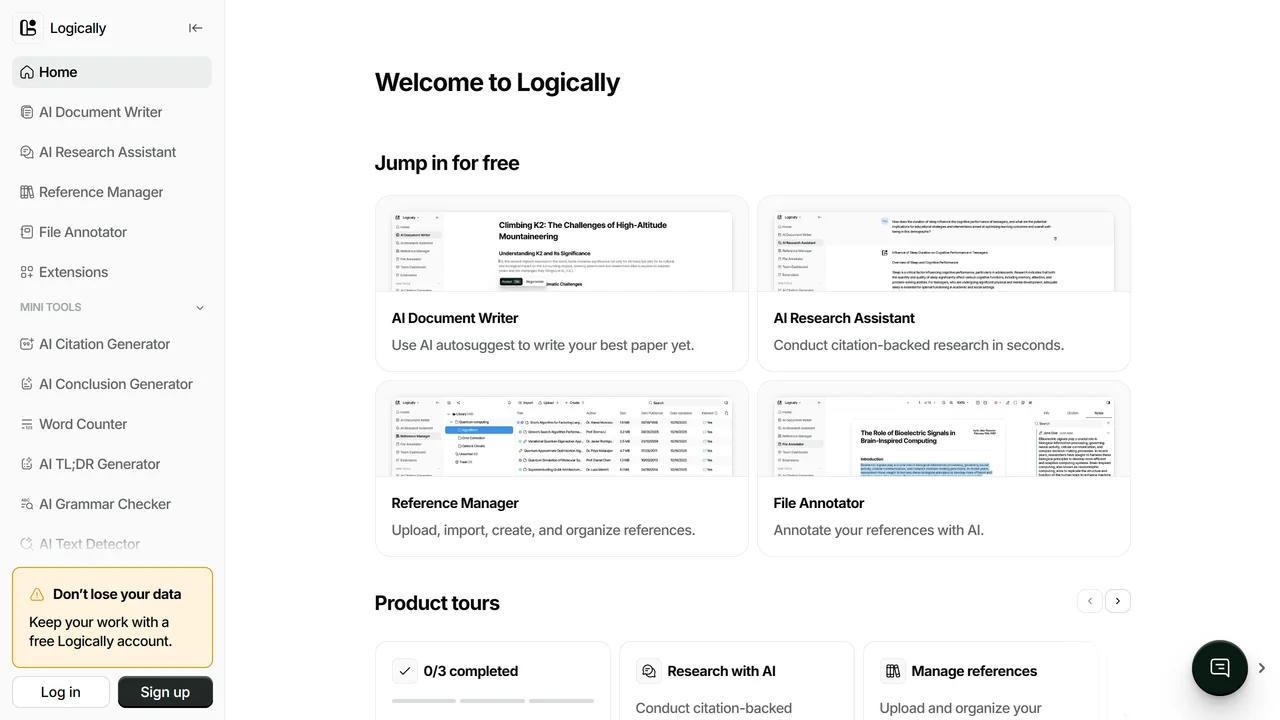Click the Logically logo icon

(28, 28)
